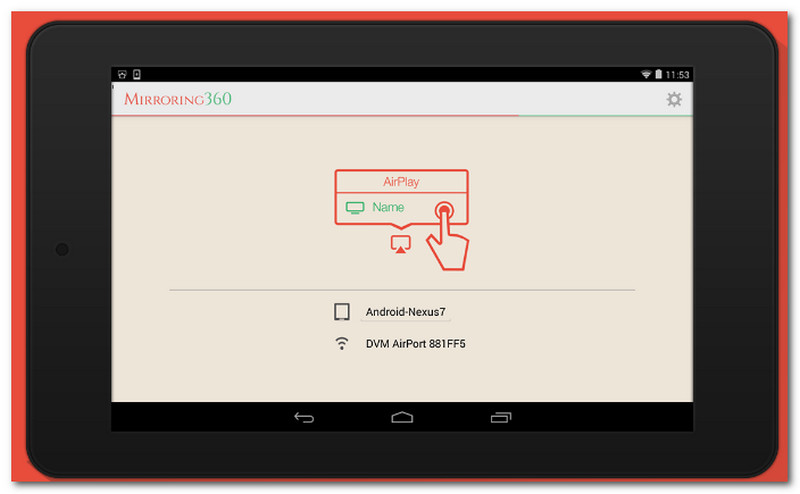Click the tablet device icon beside Android-Nexus7
The height and width of the screenshot is (494, 800).
point(341,312)
